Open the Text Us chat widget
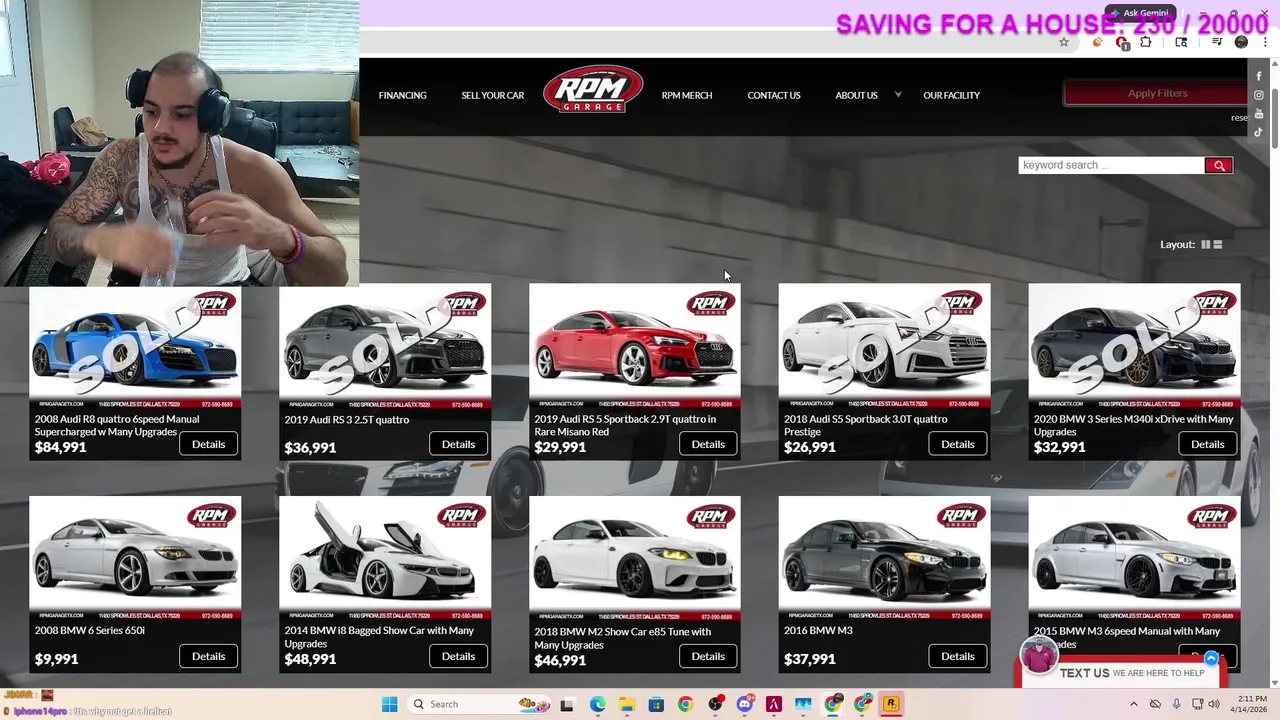 pos(1120,673)
